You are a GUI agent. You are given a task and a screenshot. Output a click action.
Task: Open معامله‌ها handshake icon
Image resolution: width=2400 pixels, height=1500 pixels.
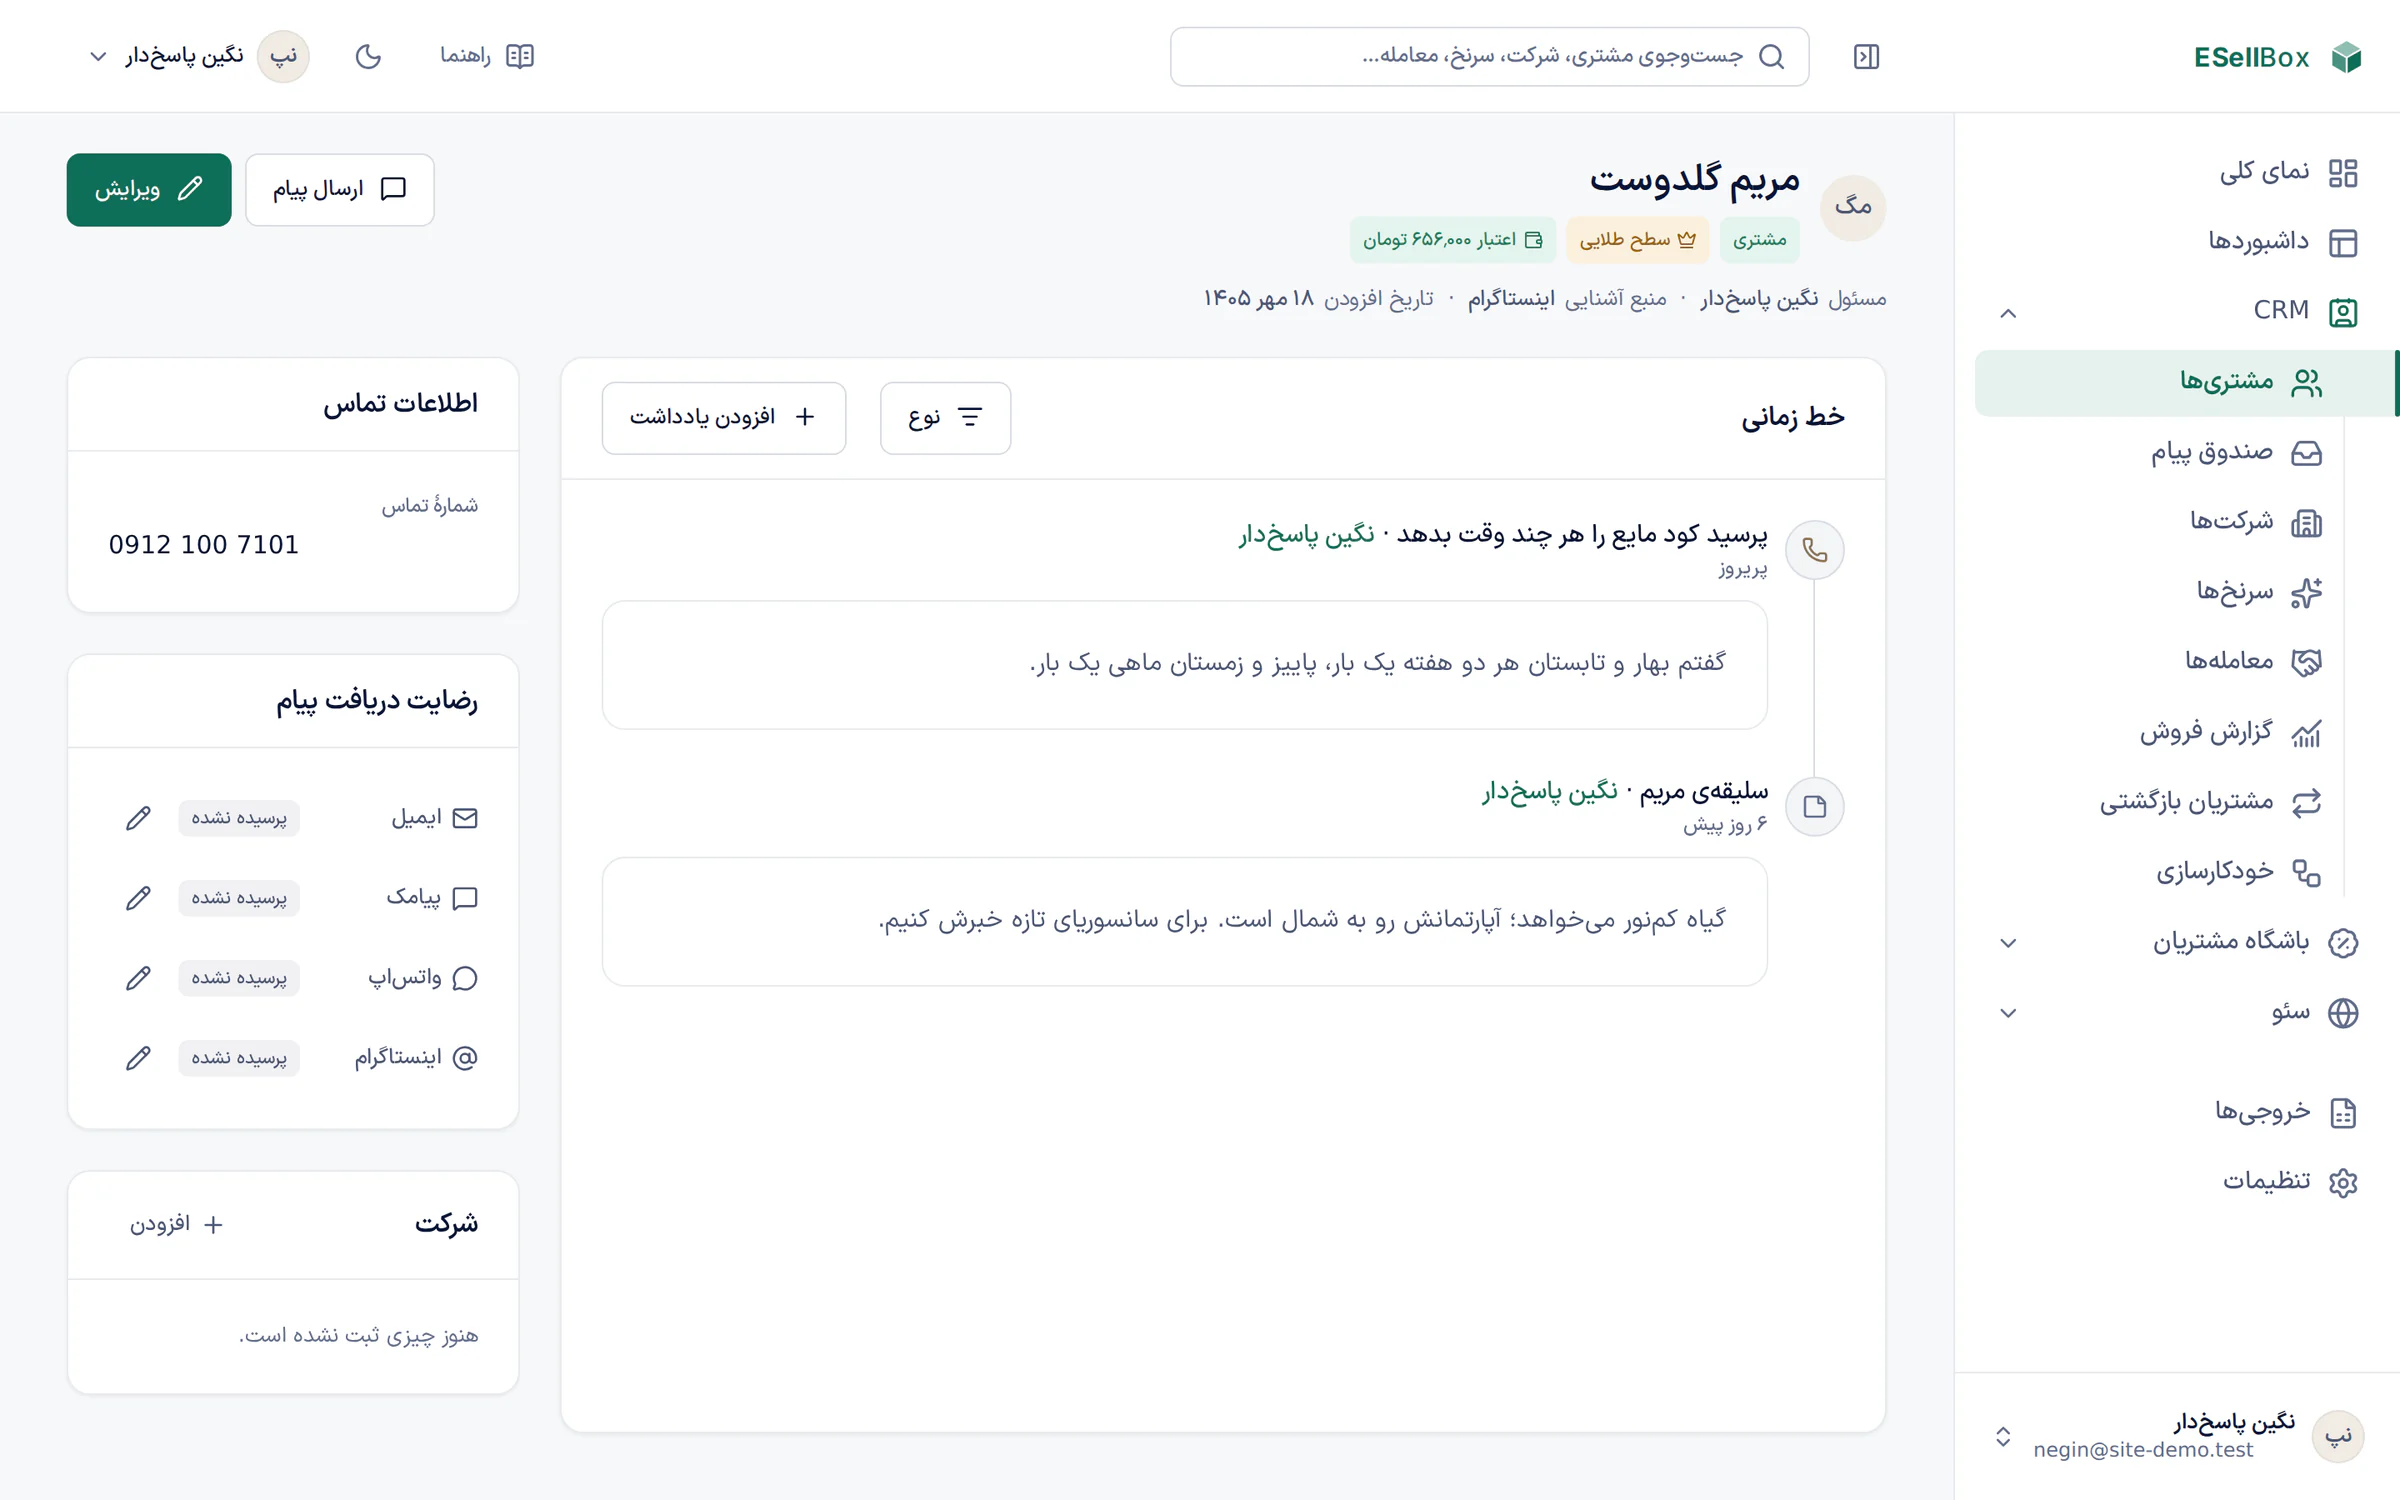click(x=2306, y=662)
